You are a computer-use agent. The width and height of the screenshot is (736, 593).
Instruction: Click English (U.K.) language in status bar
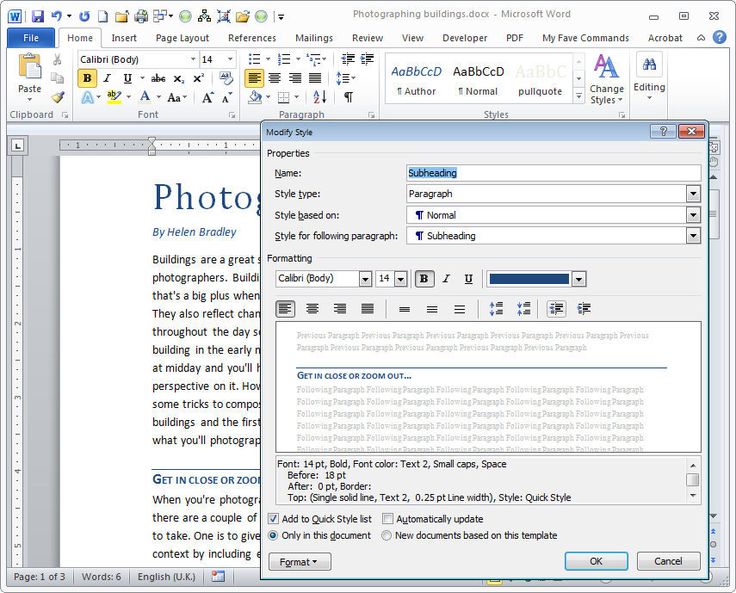166,577
